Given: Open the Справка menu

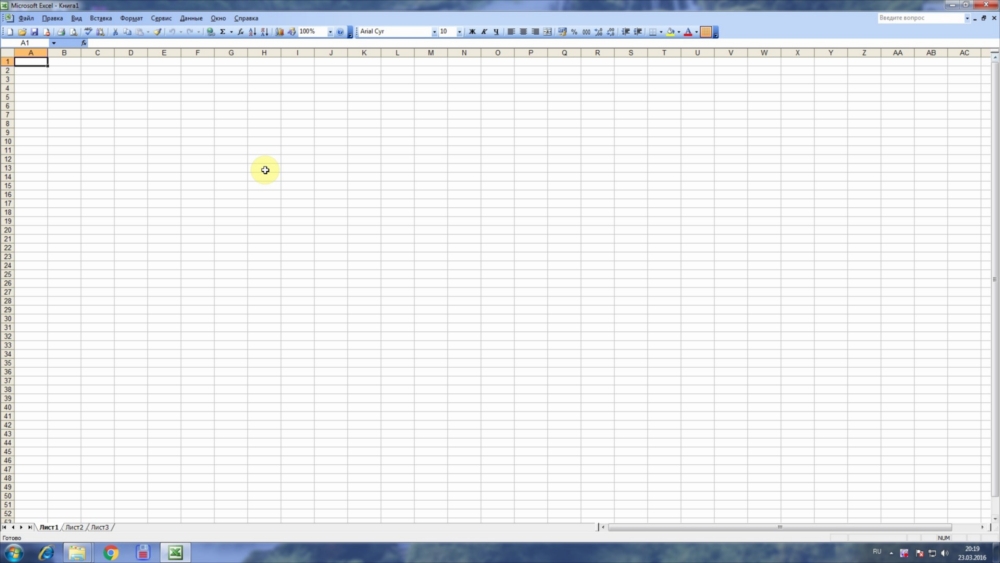Looking at the screenshot, I should click(x=246, y=18).
